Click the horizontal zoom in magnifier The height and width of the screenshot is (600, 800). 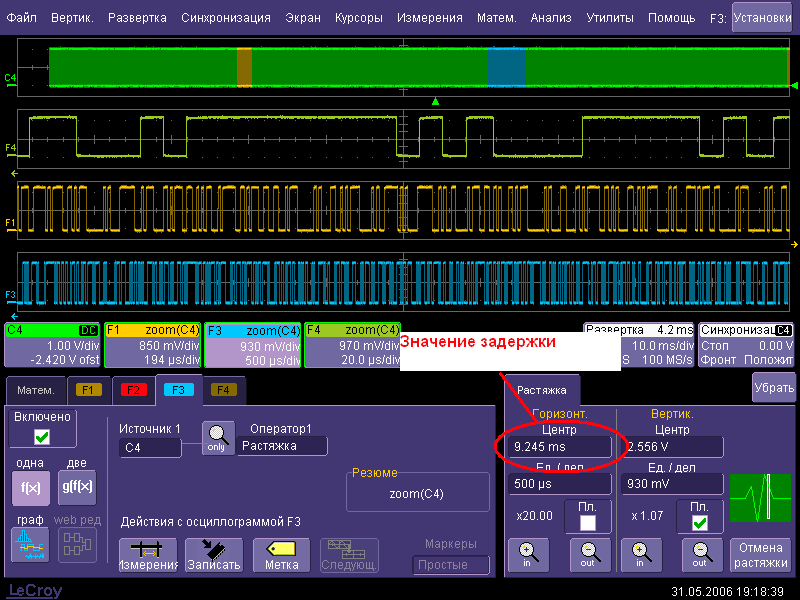528,553
